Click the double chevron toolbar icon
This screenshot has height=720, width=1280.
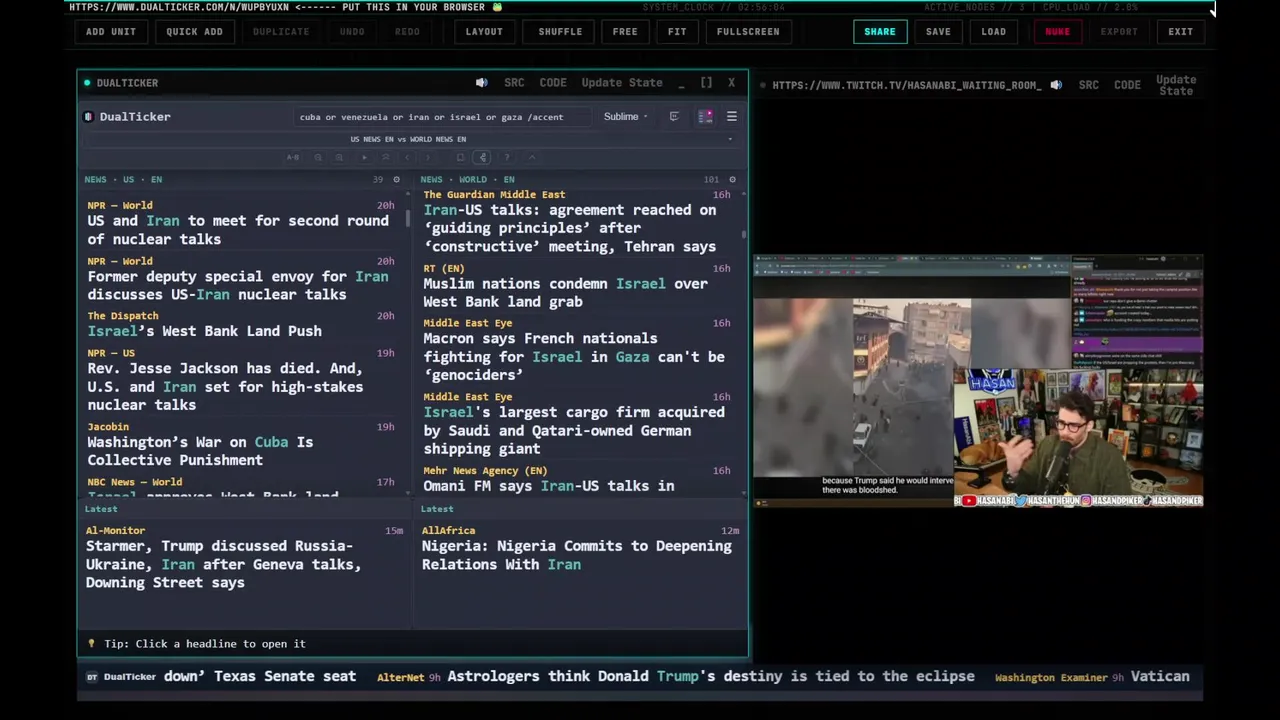pyautogui.click(x=386, y=157)
